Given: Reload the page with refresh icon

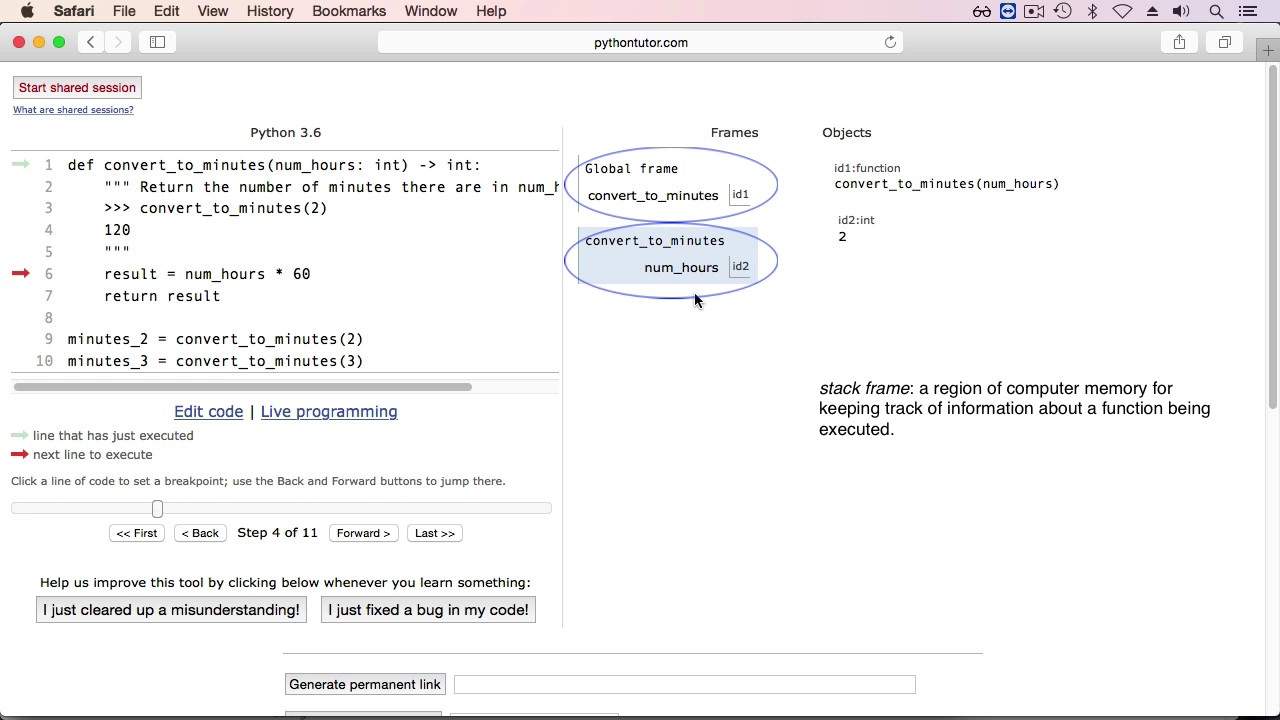Looking at the screenshot, I should 890,42.
